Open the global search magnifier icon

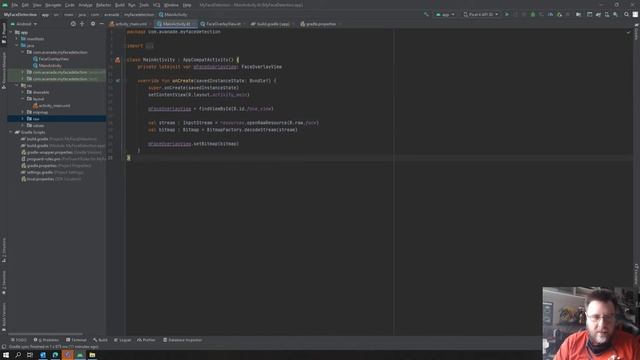(627, 14)
